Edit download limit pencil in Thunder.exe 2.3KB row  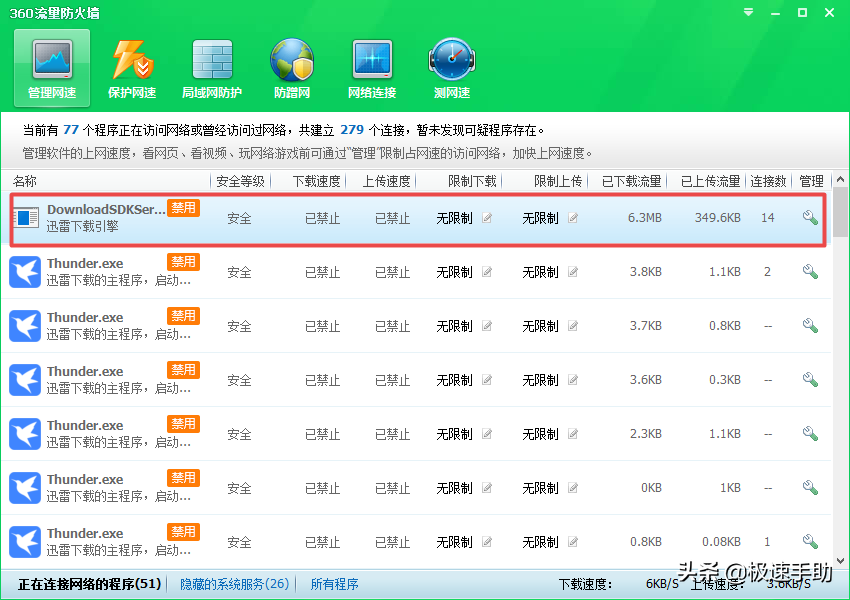click(487, 434)
